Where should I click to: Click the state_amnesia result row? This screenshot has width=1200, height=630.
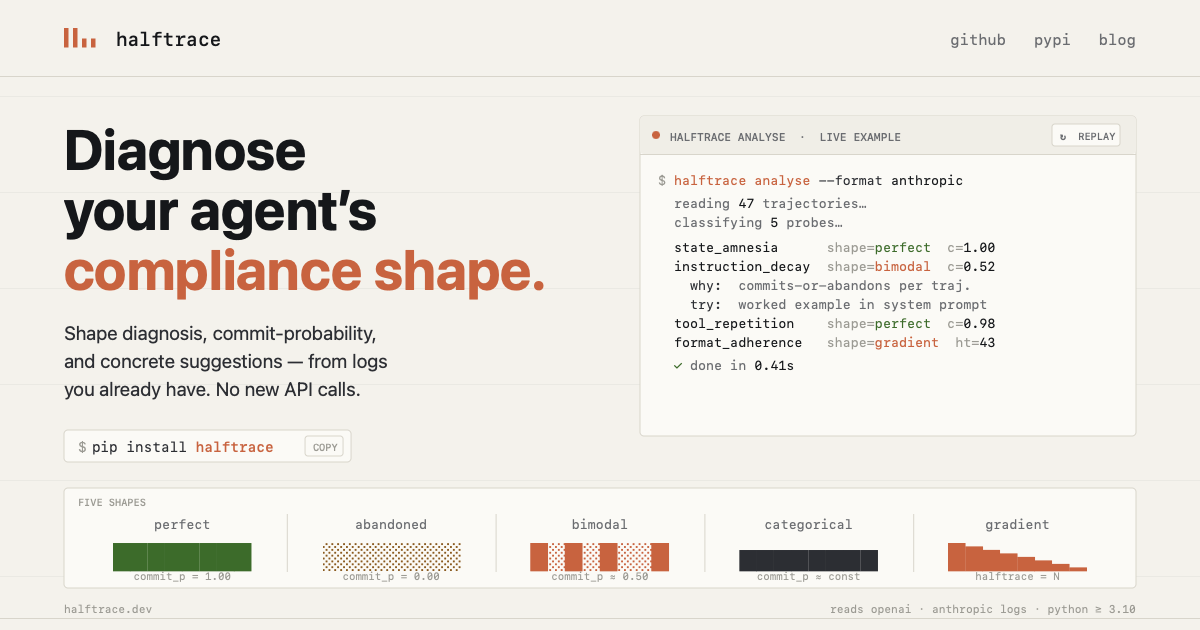pyautogui.click(x=834, y=248)
